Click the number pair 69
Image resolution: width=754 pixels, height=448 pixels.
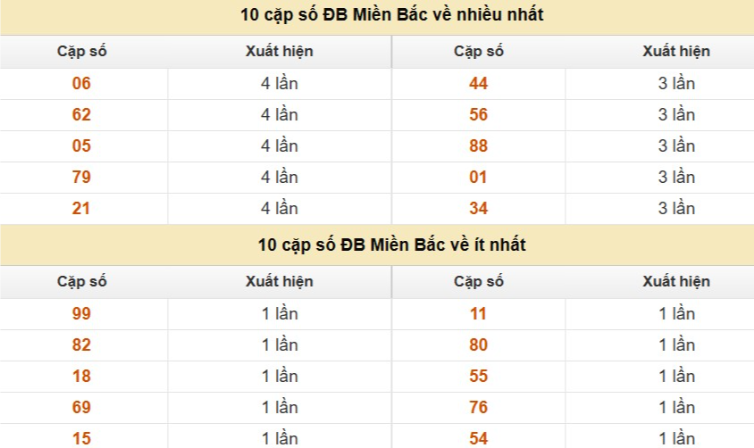coord(82,407)
